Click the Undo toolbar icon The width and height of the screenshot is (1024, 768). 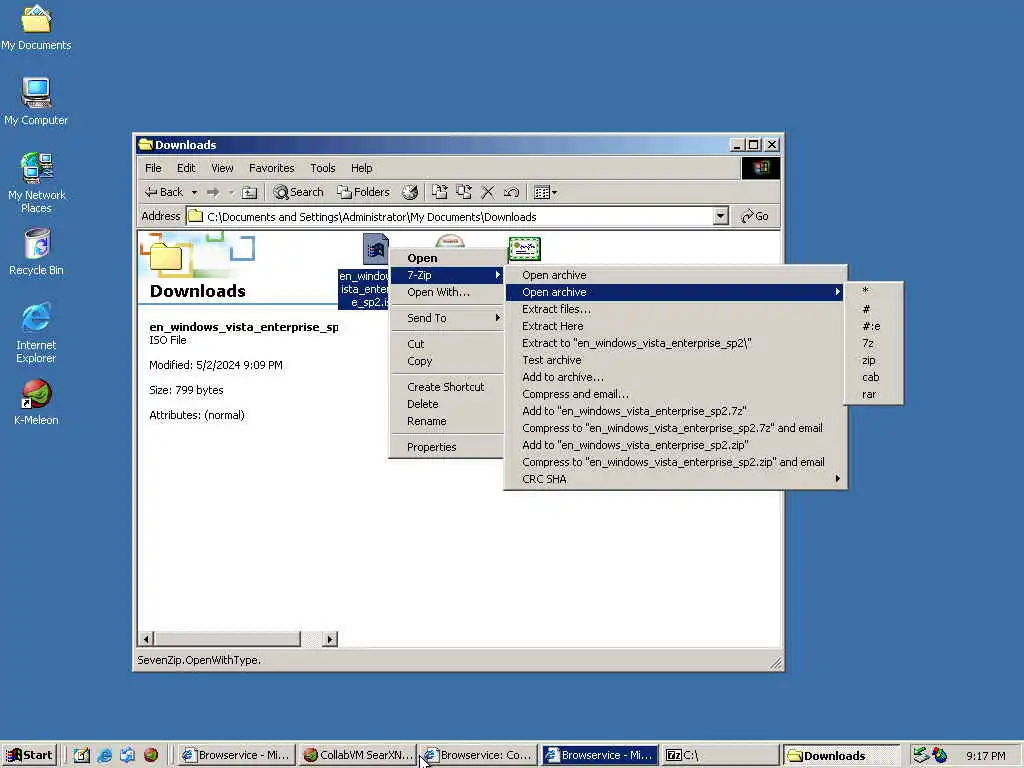point(511,192)
